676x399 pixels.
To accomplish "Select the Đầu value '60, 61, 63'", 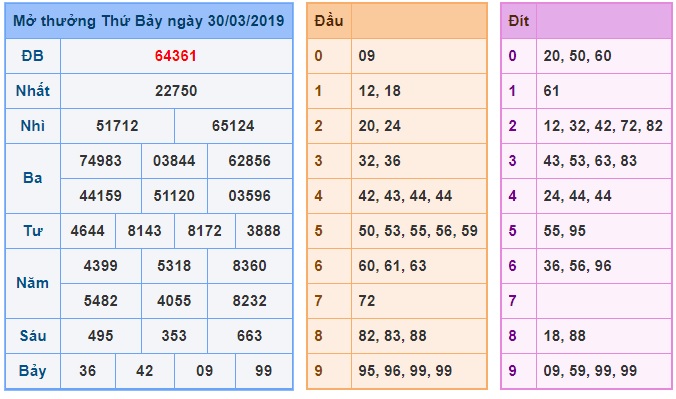I will point(392,265).
